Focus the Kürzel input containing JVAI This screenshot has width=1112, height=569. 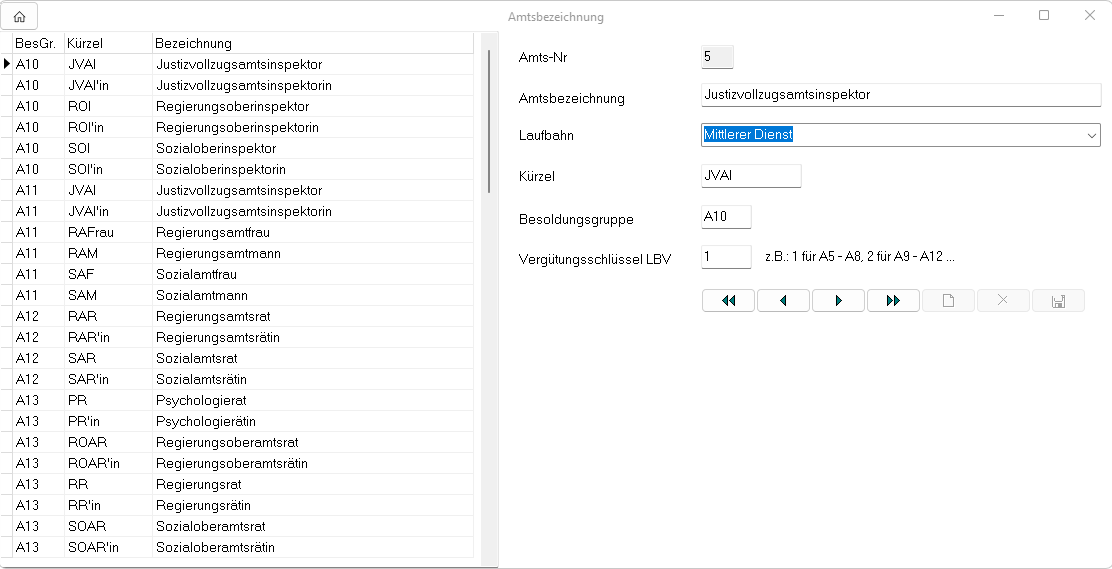coord(751,176)
